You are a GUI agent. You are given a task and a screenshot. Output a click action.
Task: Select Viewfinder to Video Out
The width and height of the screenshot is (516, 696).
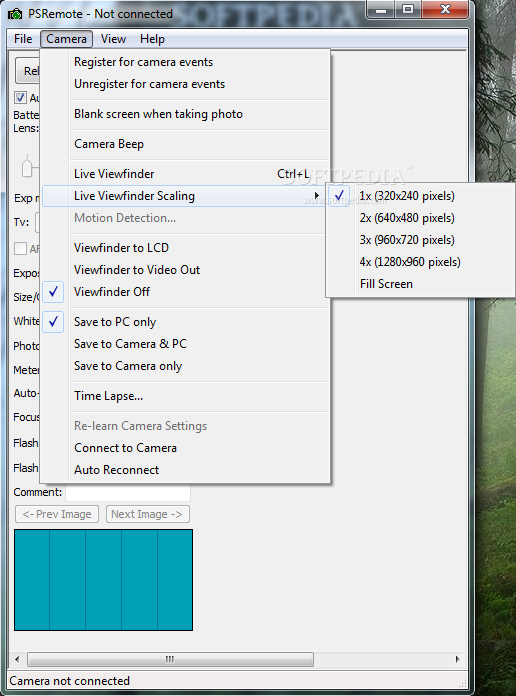(186, 270)
